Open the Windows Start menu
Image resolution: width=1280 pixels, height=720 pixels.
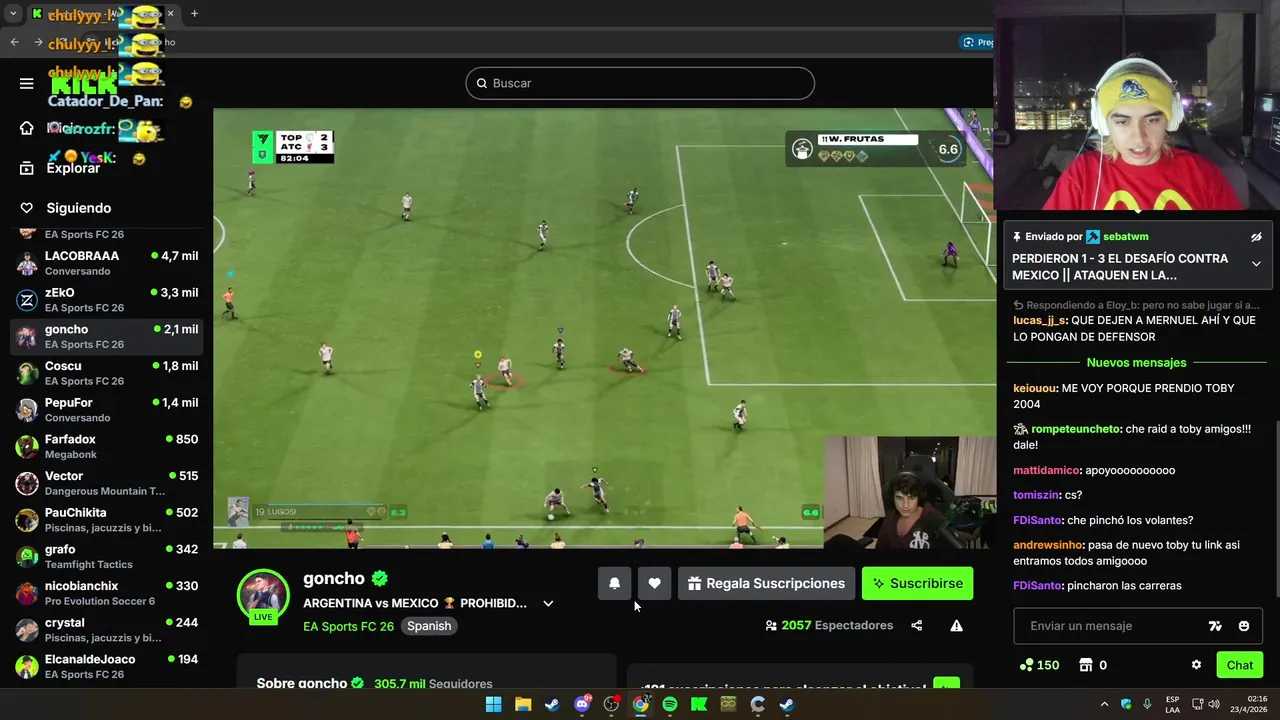pyautogui.click(x=493, y=704)
